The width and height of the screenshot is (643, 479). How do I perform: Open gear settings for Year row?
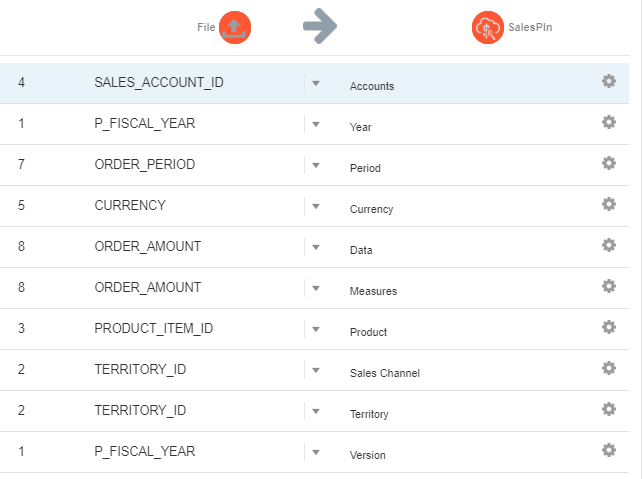pos(608,122)
